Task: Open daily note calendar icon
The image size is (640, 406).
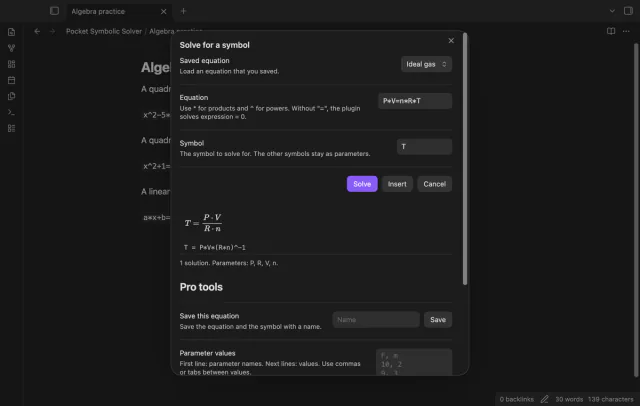Action: coord(11,80)
